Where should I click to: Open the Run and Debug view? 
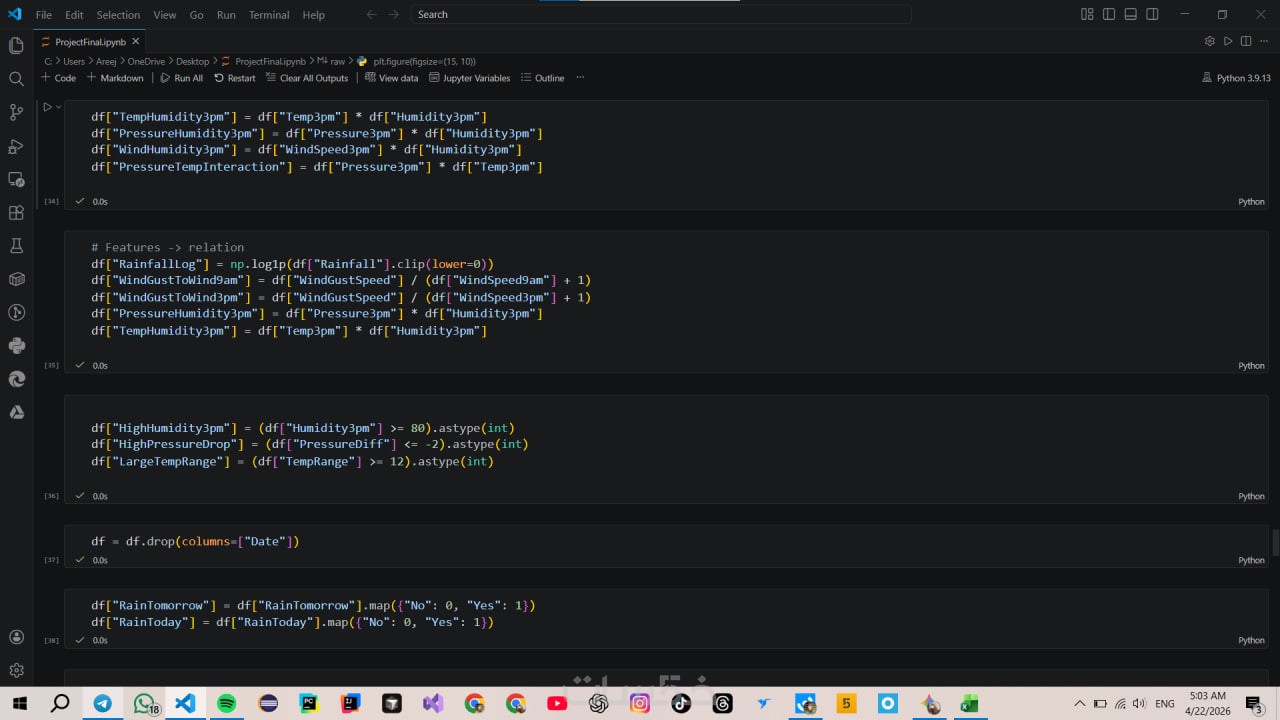click(16, 146)
